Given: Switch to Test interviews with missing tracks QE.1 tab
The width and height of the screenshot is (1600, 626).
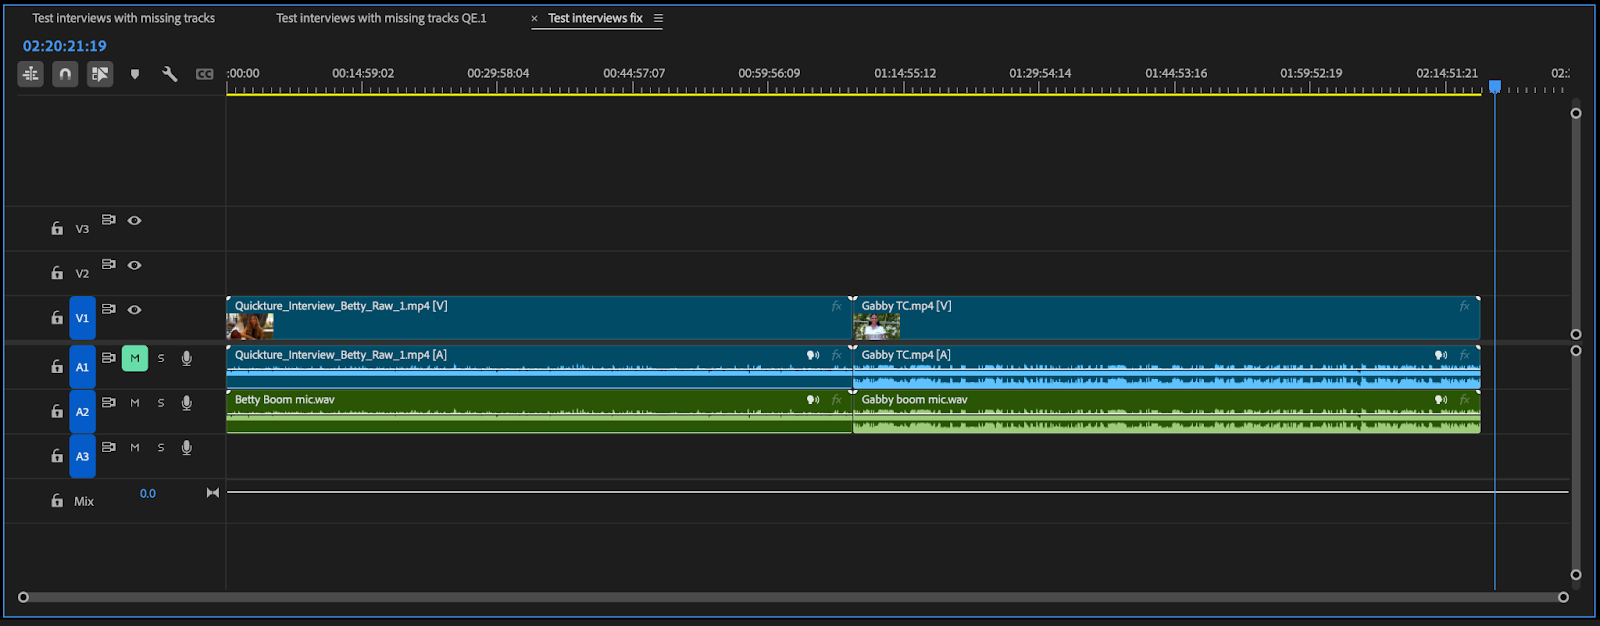Looking at the screenshot, I should (x=381, y=18).
